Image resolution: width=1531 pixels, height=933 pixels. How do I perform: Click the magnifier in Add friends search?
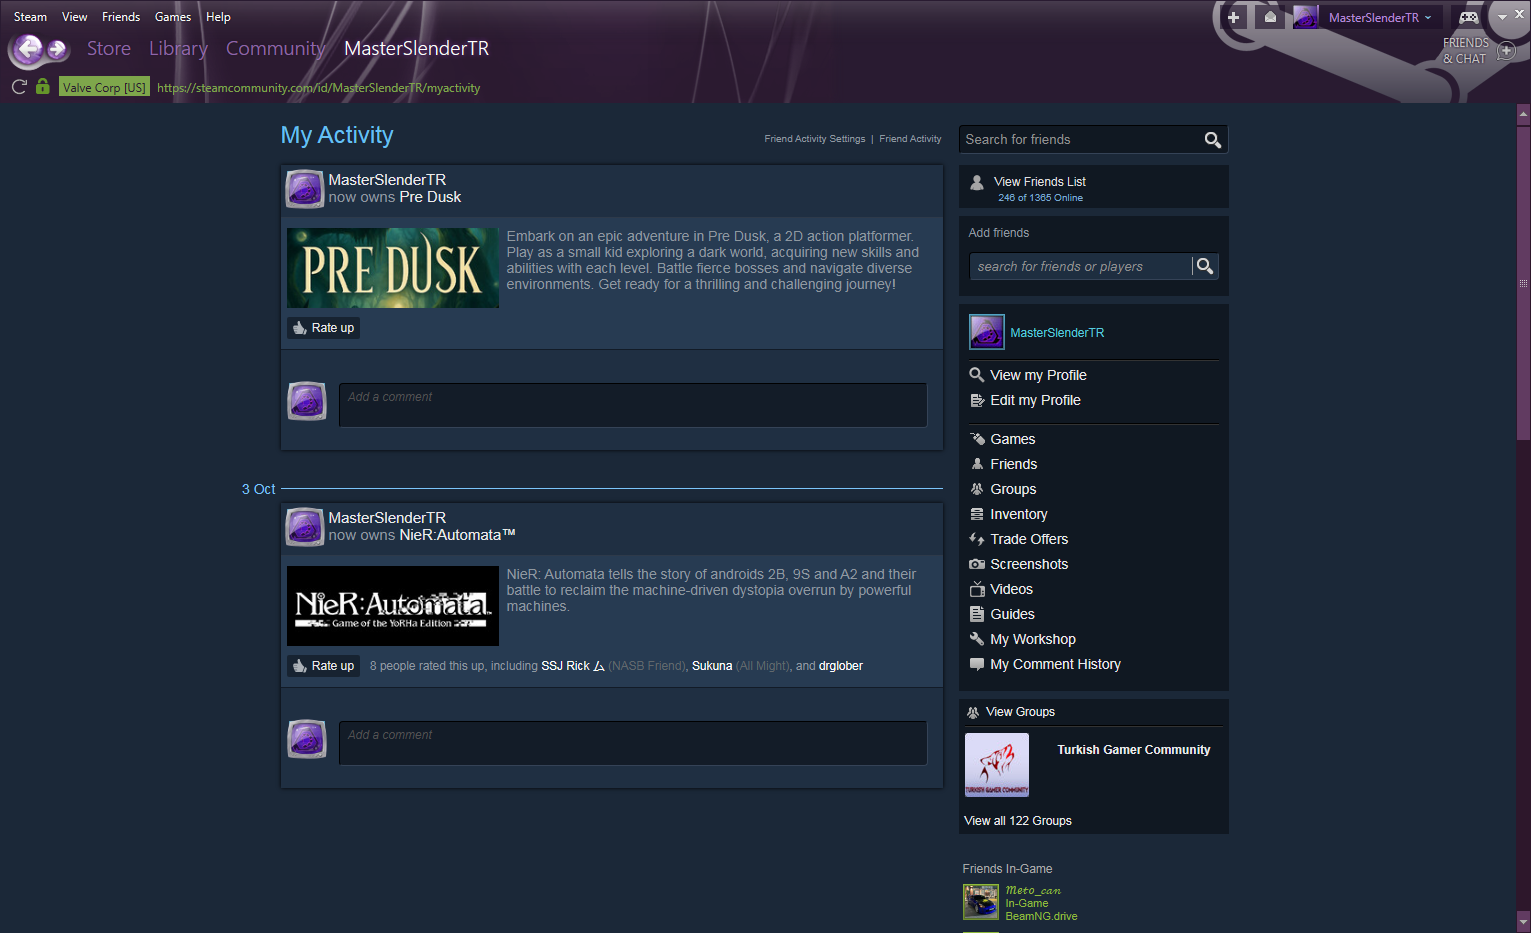point(1205,266)
